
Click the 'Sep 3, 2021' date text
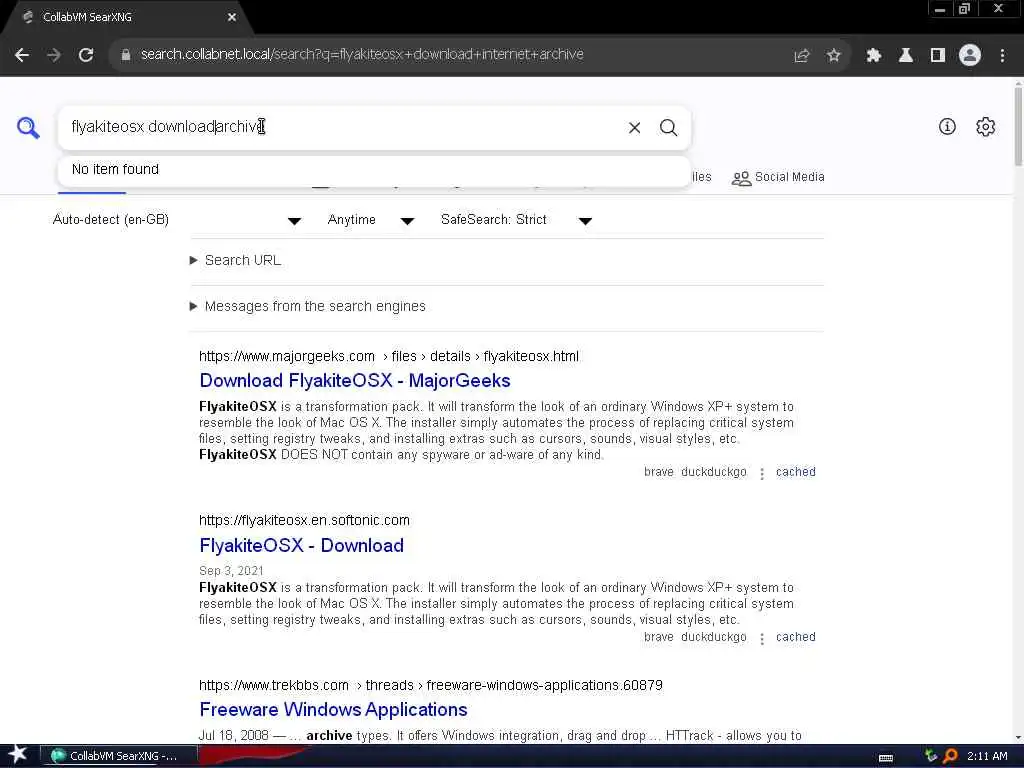pyautogui.click(x=231, y=571)
